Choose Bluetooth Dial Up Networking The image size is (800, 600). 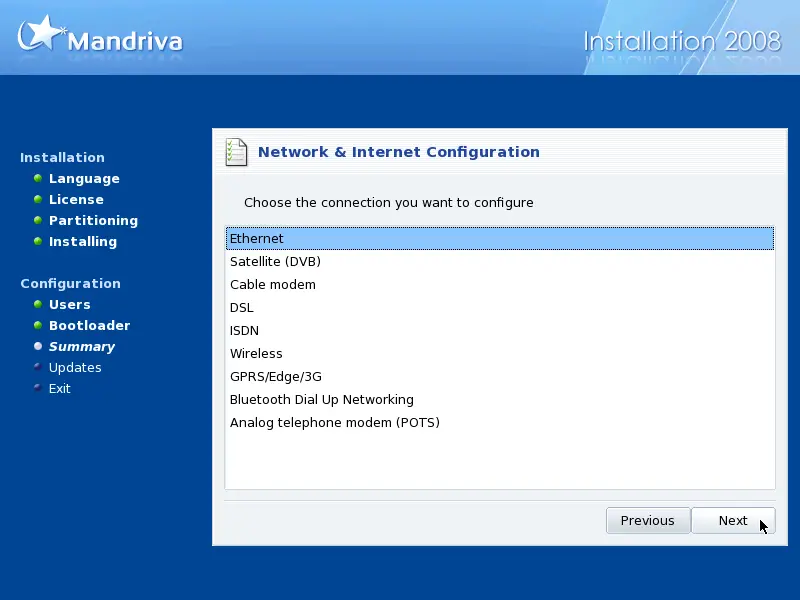[x=500, y=399]
